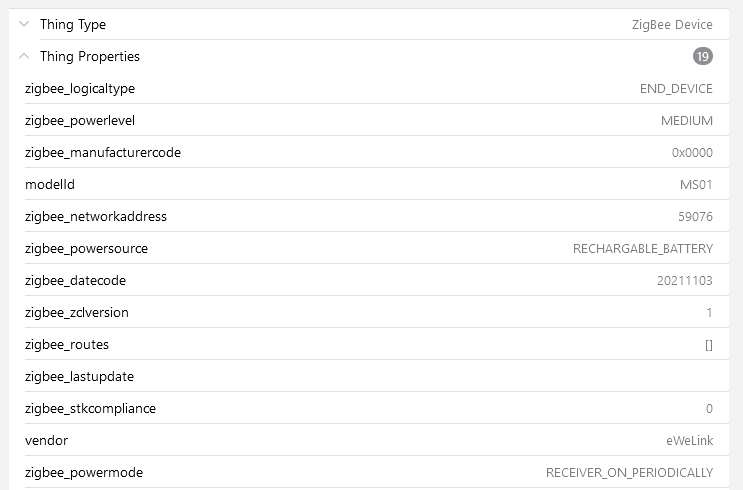
Task: Select the datecode value 20211103
Action: click(x=685, y=281)
